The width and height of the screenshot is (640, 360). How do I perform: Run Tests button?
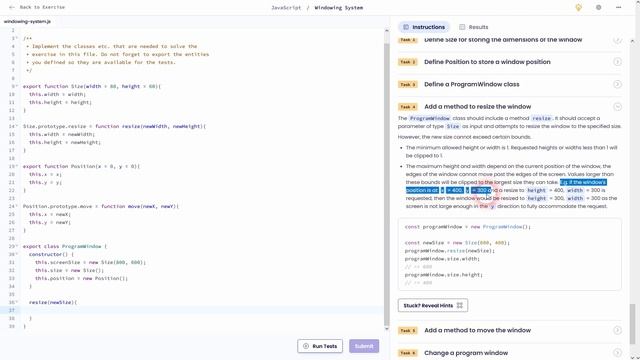point(320,346)
